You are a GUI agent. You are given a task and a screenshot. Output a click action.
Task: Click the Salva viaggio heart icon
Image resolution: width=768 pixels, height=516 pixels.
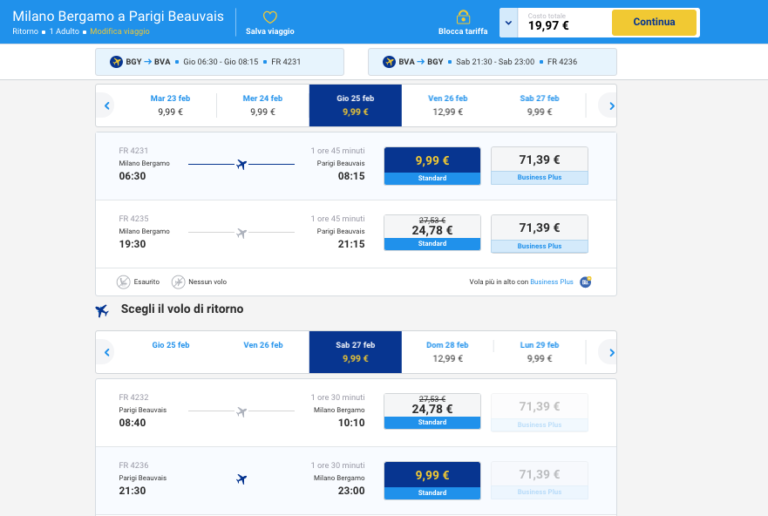[x=269, y=17]
